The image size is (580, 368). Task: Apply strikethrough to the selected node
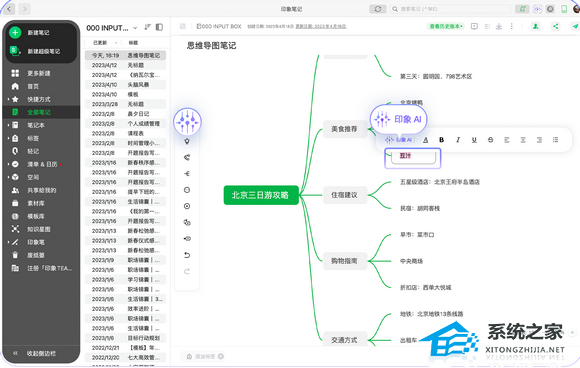(x=490, y=140)
